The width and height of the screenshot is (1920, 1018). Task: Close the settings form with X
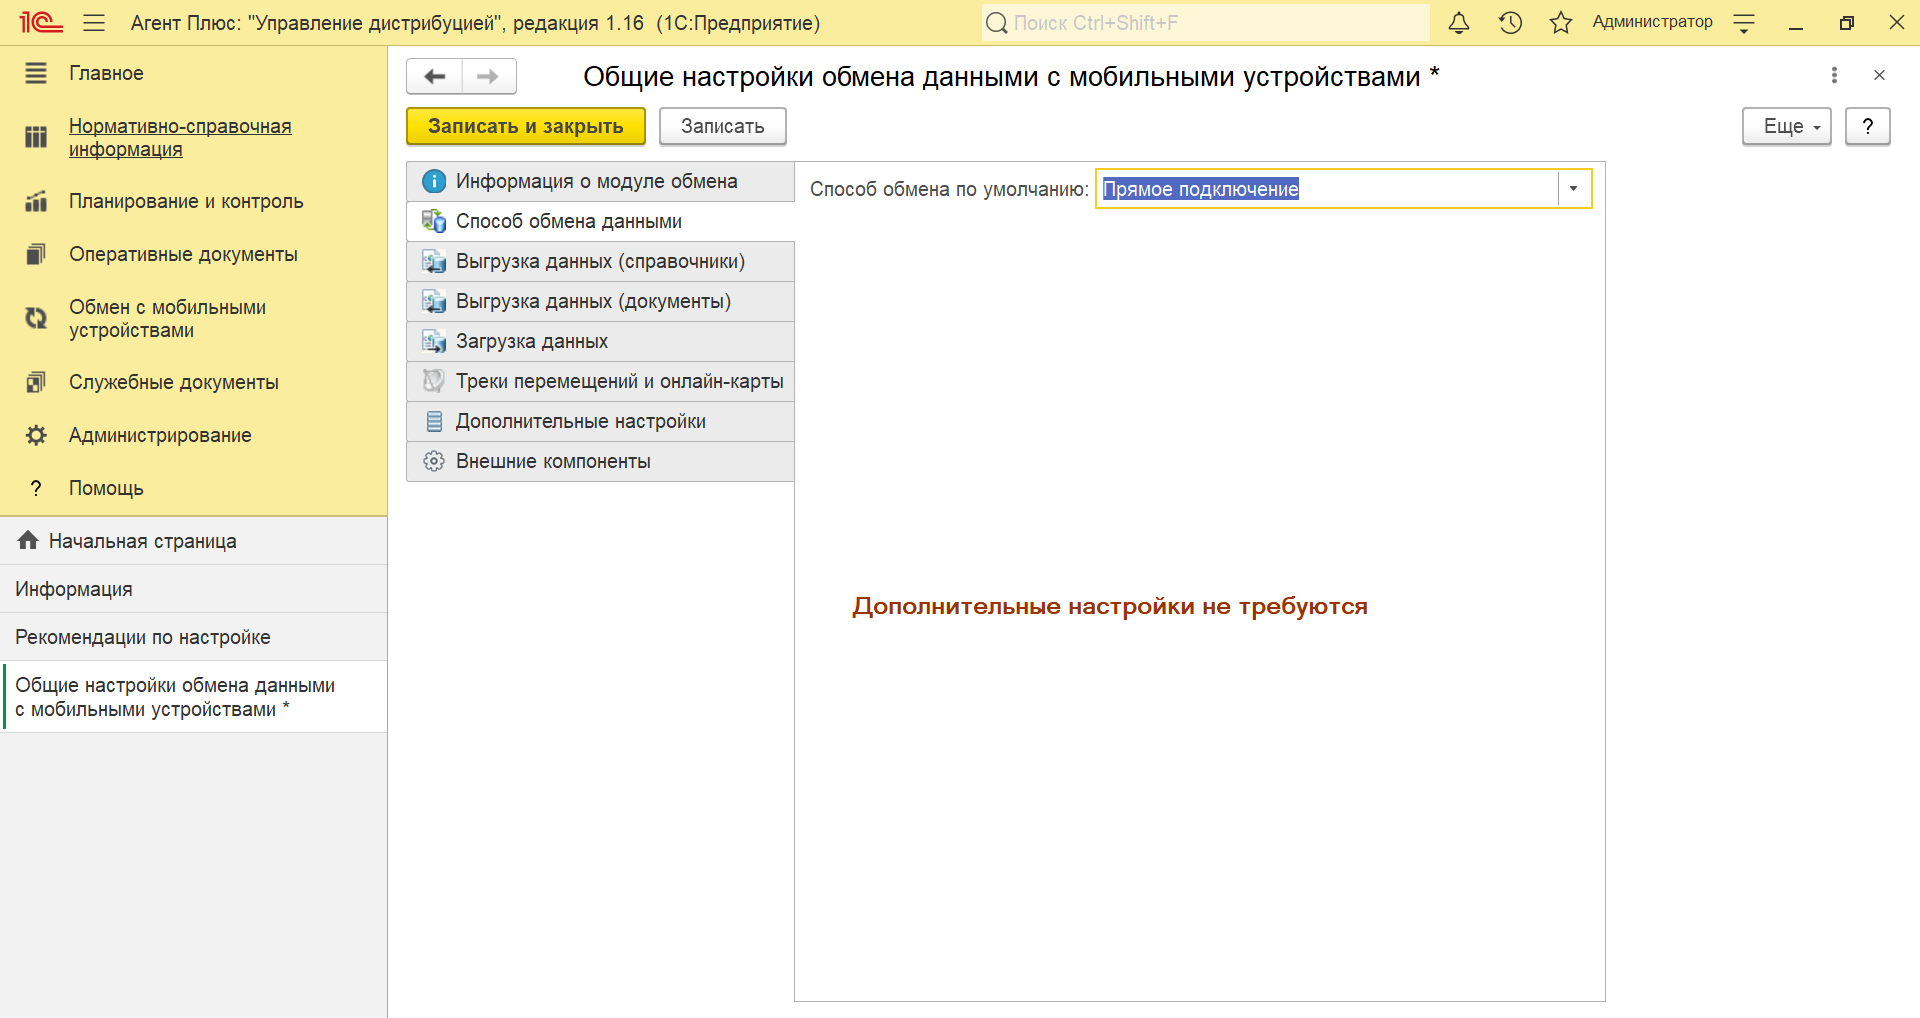tap(1879, 75)
